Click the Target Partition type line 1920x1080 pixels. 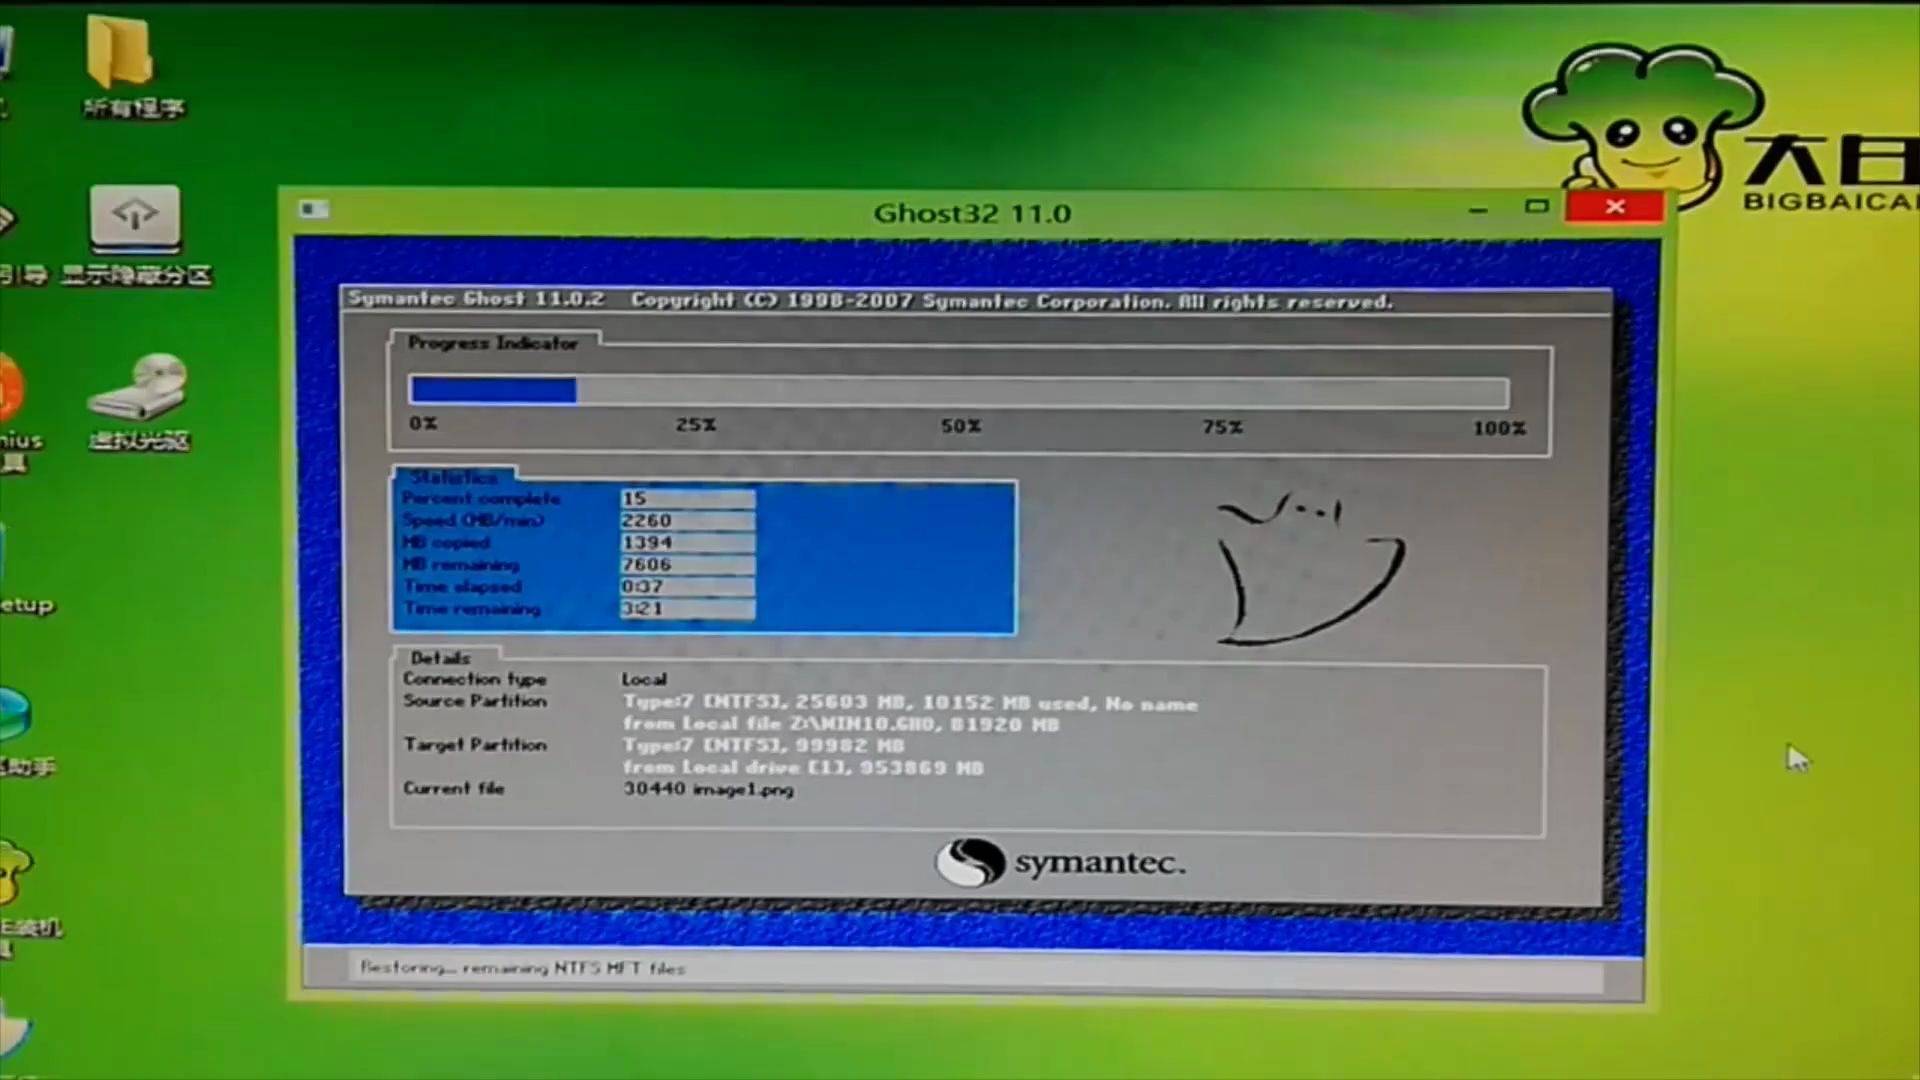763,746
